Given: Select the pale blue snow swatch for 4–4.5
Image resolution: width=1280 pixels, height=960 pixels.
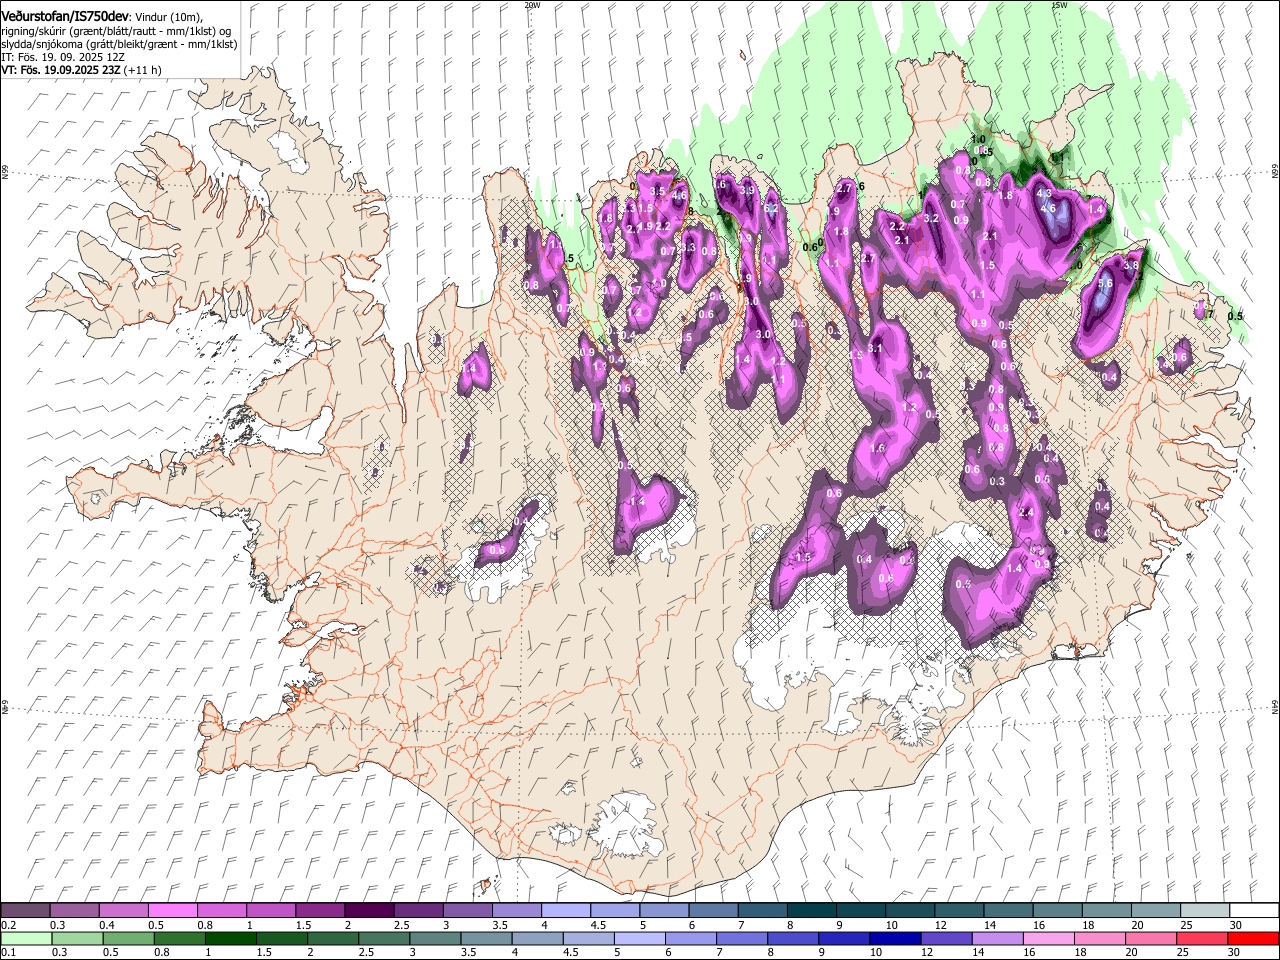Looking at the screenshot, I should (565, 910).
